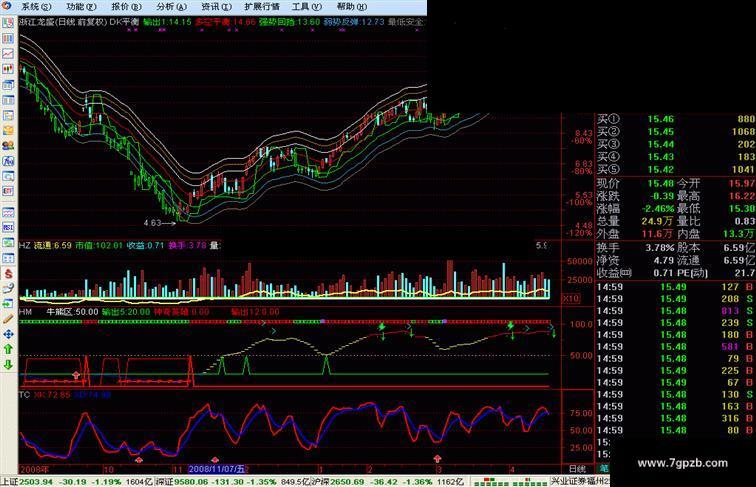756x487 pixels.
Task: Click the two-people users sidebar icon
Action: [8, 146]
